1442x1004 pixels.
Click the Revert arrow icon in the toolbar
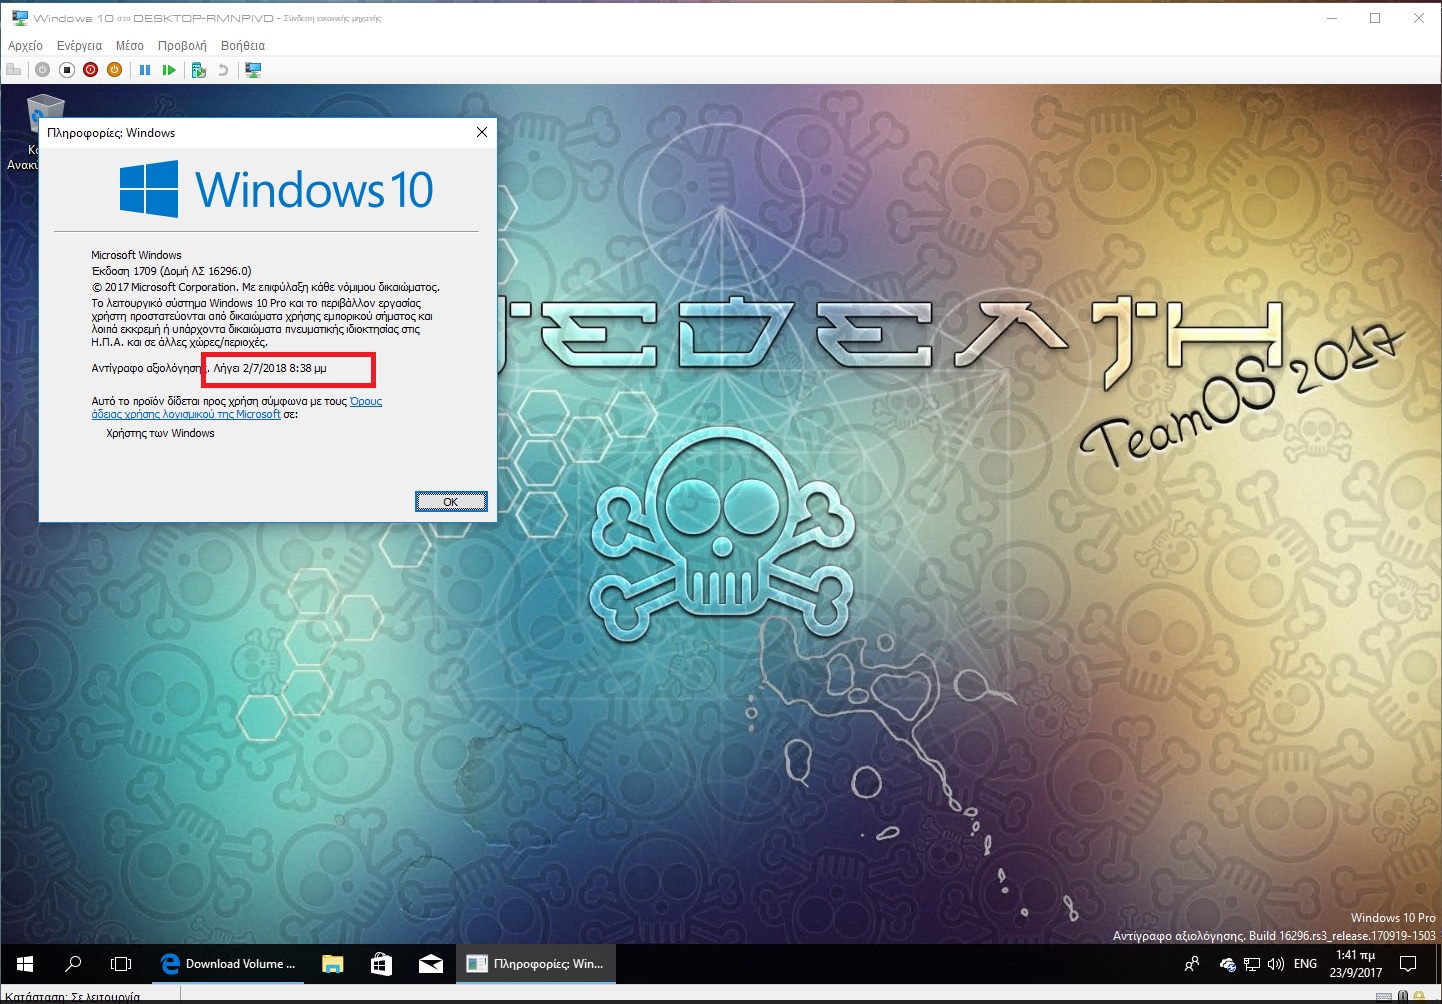[223, 70]
